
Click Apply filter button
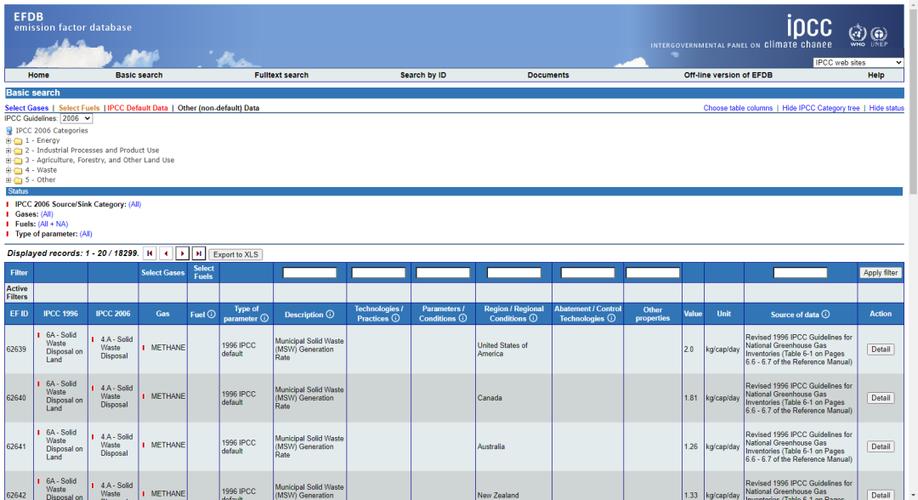(880, 272)
